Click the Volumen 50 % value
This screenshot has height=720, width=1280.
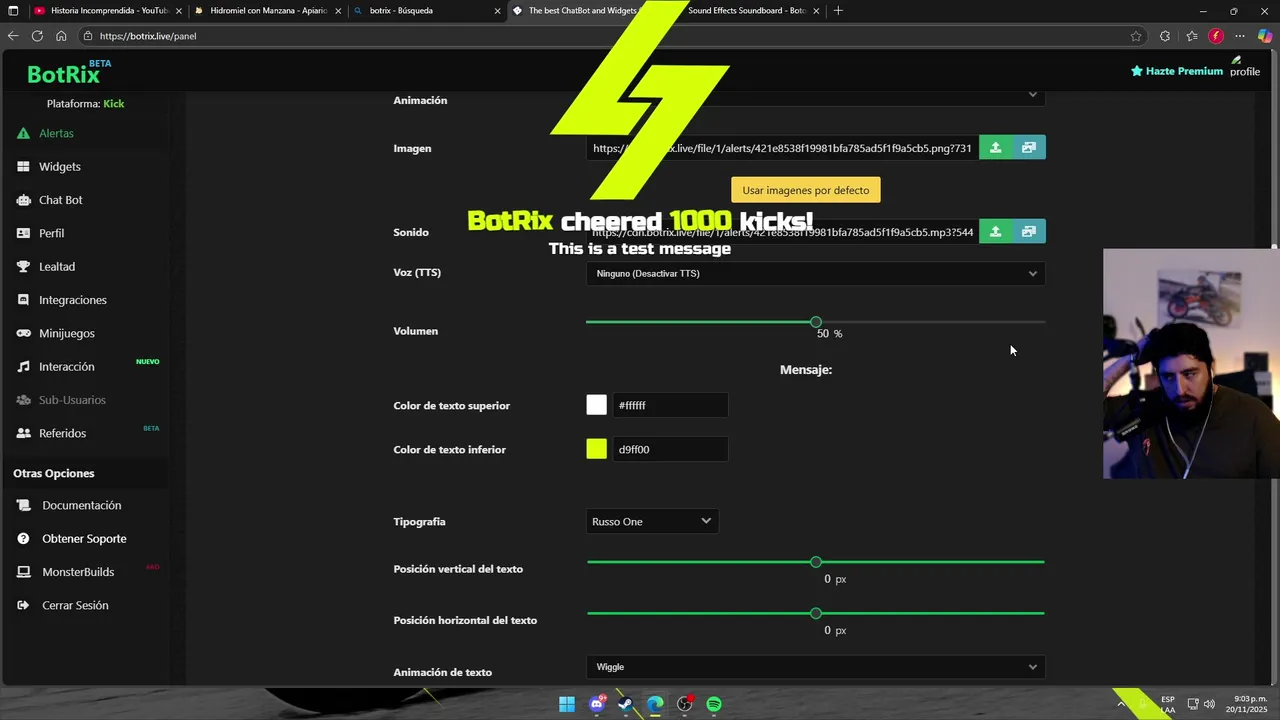(829, 334)
